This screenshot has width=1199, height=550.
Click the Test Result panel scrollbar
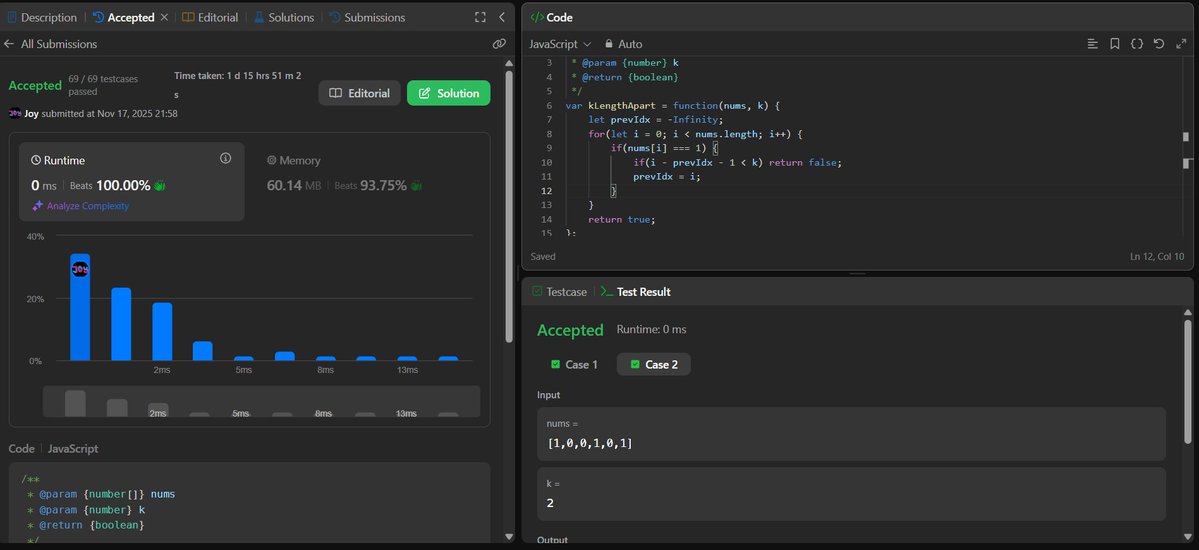point(1188,381)
